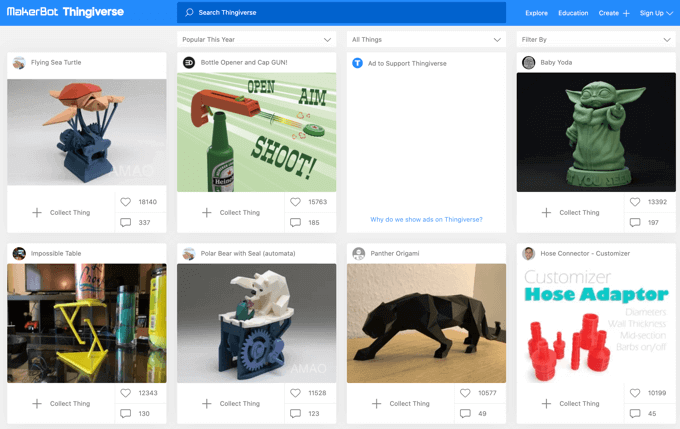Open comments on Hose Connector

tap(635, 413)
